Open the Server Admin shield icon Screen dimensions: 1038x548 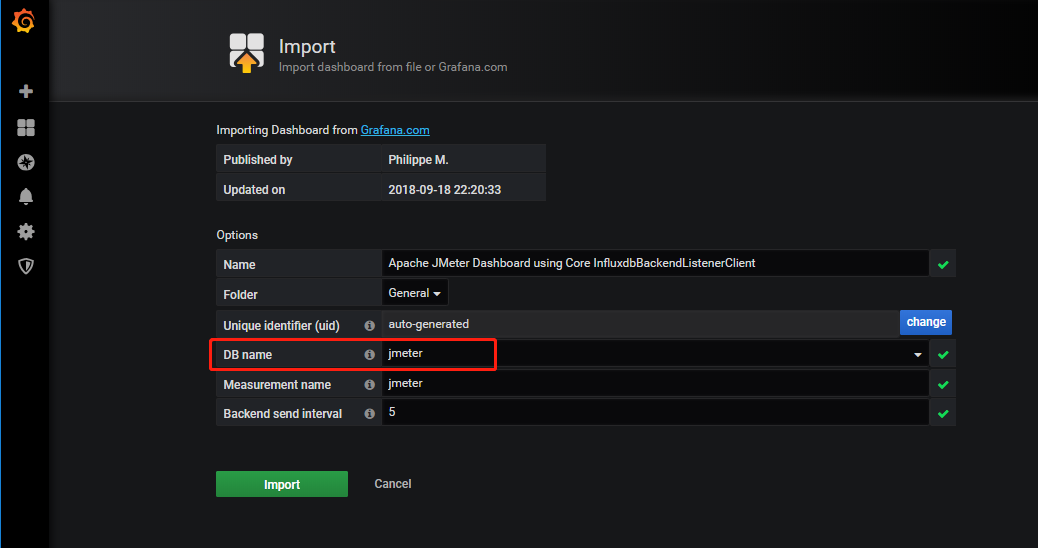pyautogui.click(x=26, y=266)
